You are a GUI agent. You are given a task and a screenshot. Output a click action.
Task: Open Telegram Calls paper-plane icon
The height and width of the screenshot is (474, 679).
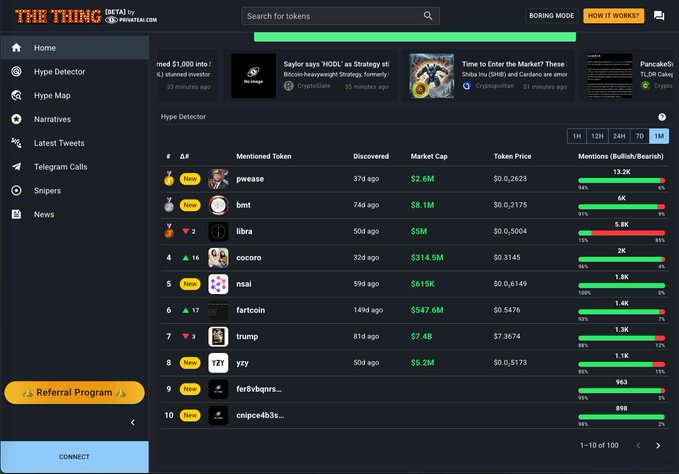[16, 167]
